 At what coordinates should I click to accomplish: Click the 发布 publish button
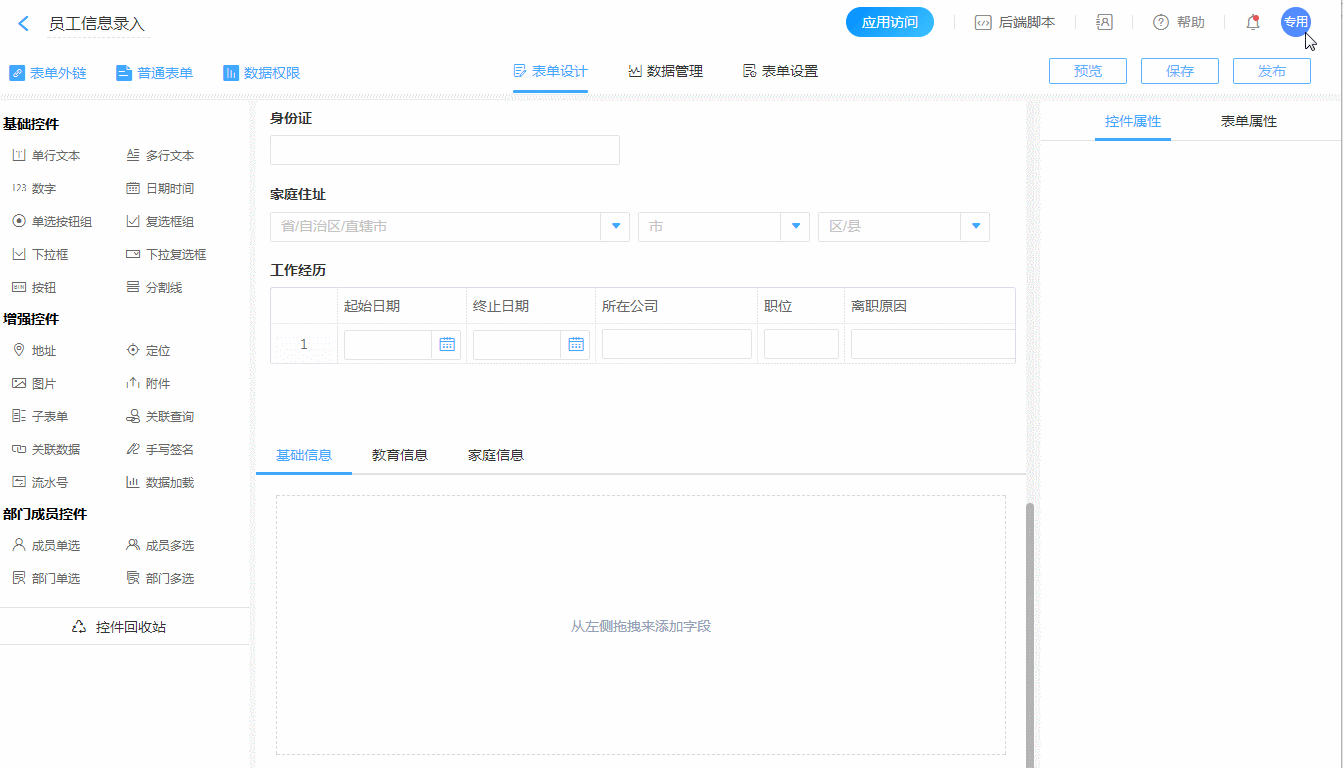[1271, 71]
